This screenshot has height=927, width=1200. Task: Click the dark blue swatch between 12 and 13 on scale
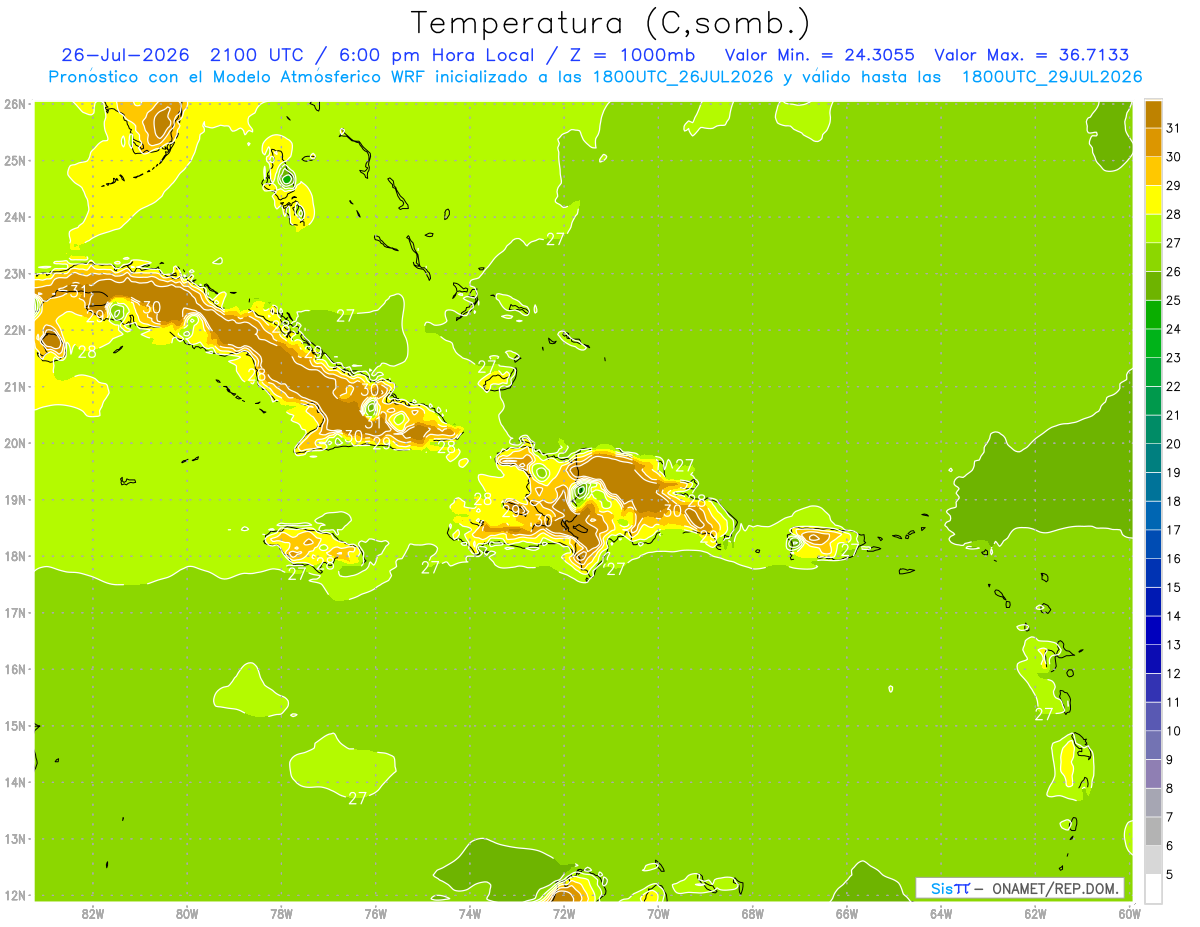1153,659
